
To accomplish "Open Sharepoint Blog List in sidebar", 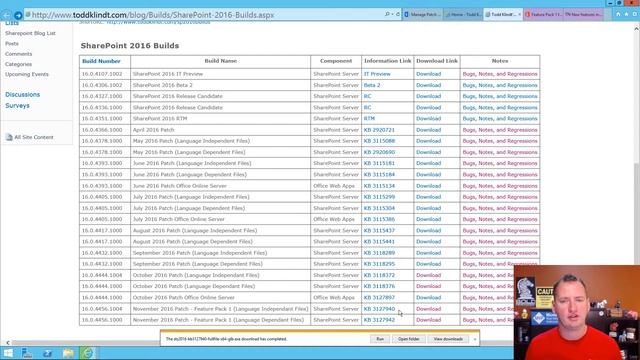I will click(30, 33).
